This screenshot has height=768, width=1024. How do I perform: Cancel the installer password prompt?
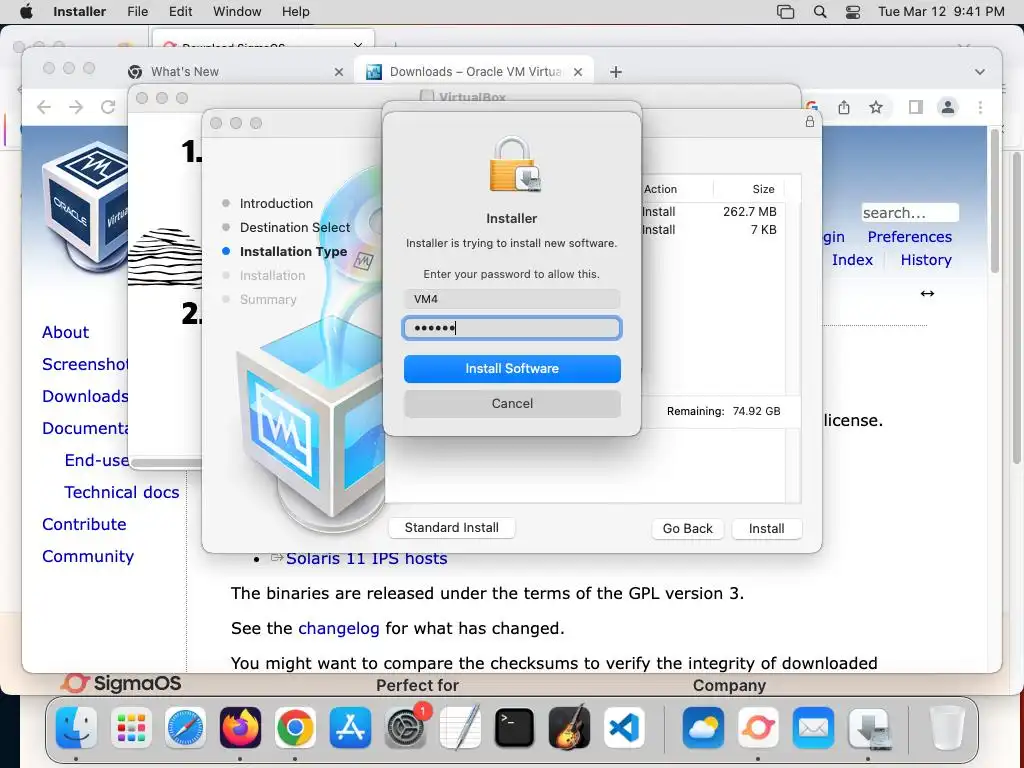[x=512, y=404]
